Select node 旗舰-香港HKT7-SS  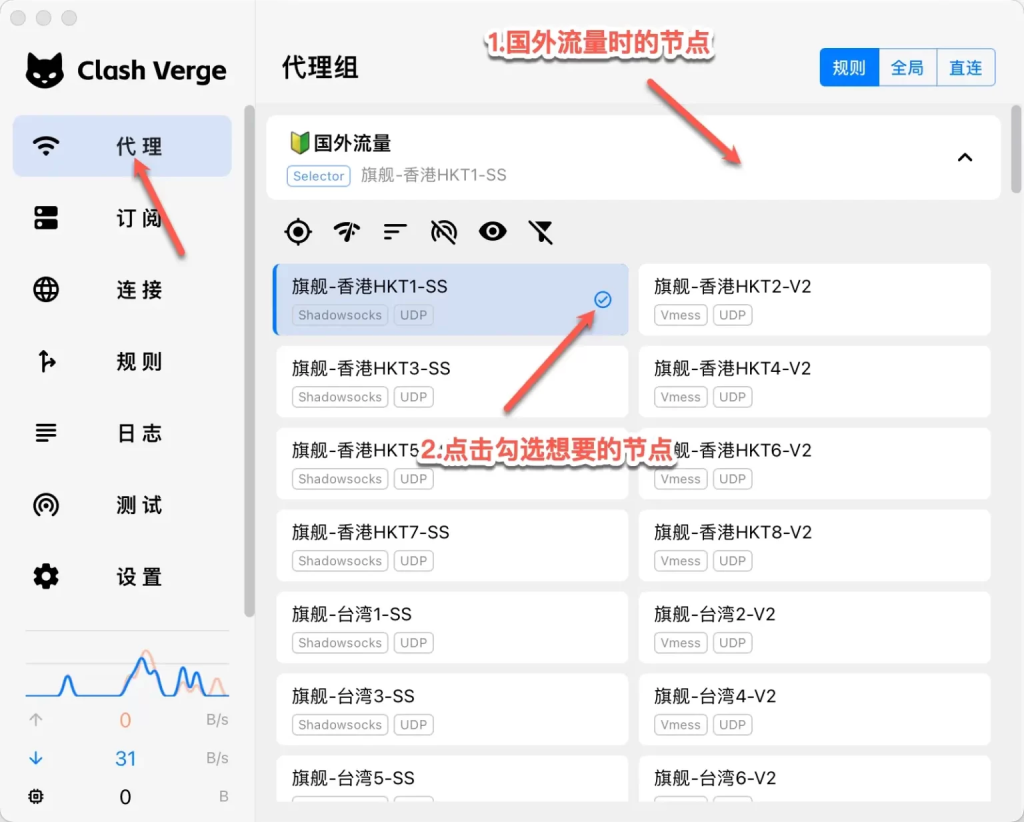(x=450, y=545)
